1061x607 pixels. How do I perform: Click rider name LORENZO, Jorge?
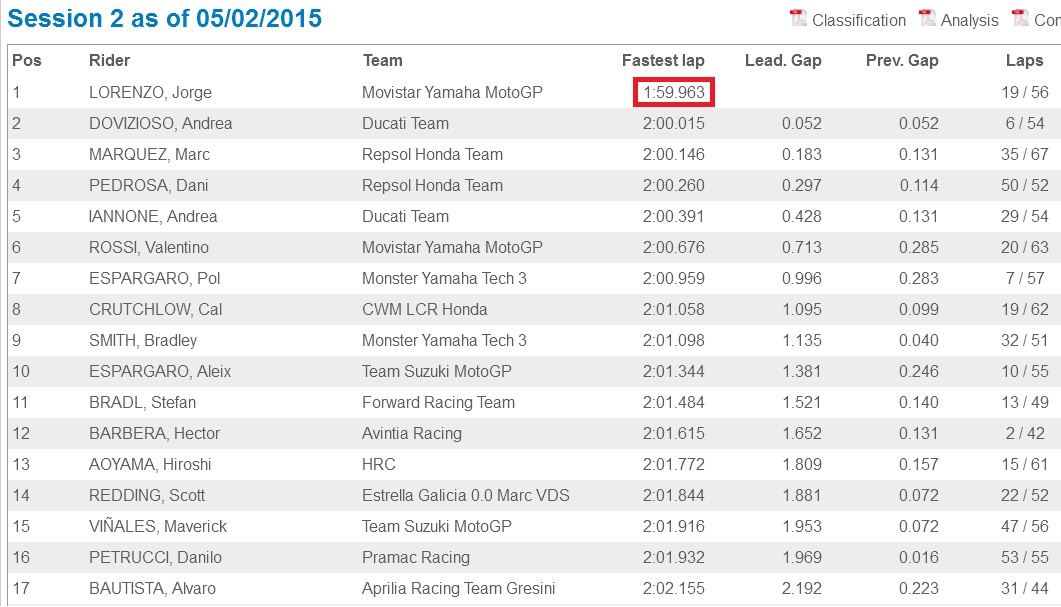pos(150,92)
